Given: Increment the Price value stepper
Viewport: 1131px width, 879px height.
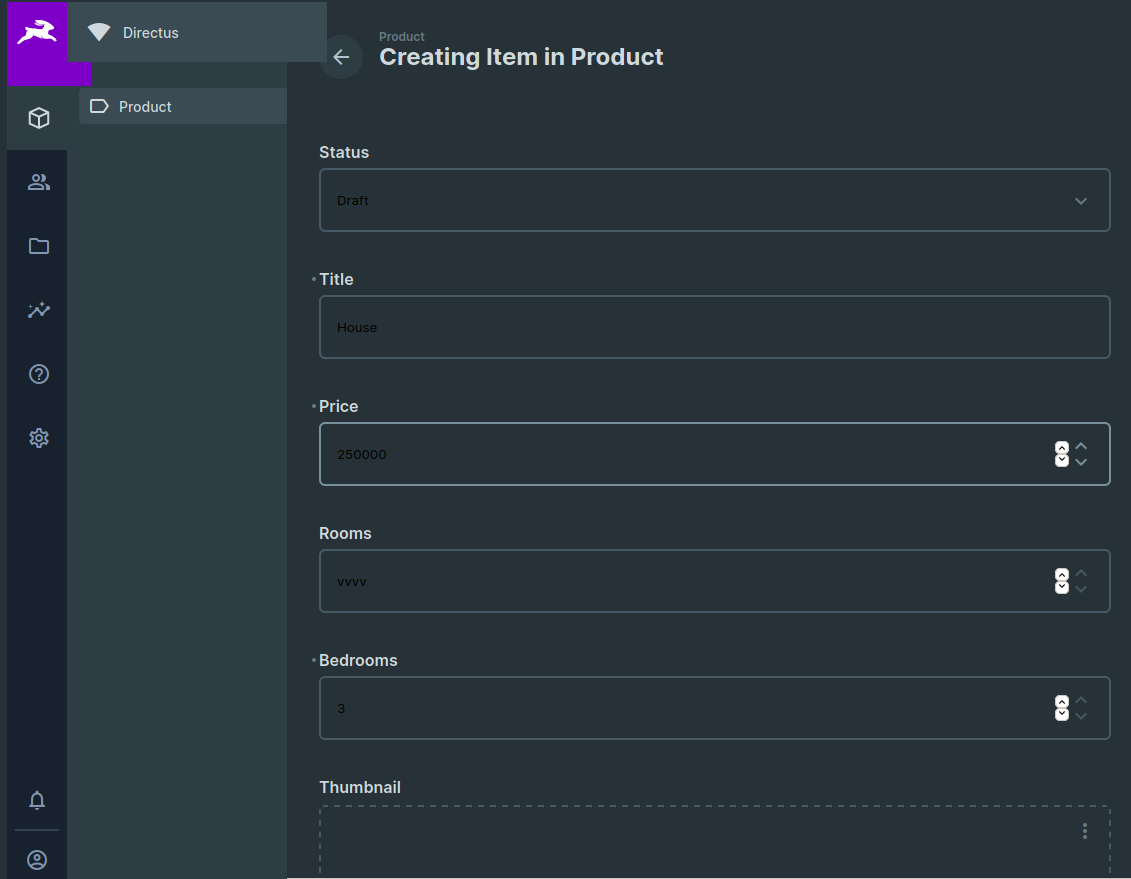Looking at the screenshot, I should (x=1080, y=447).
